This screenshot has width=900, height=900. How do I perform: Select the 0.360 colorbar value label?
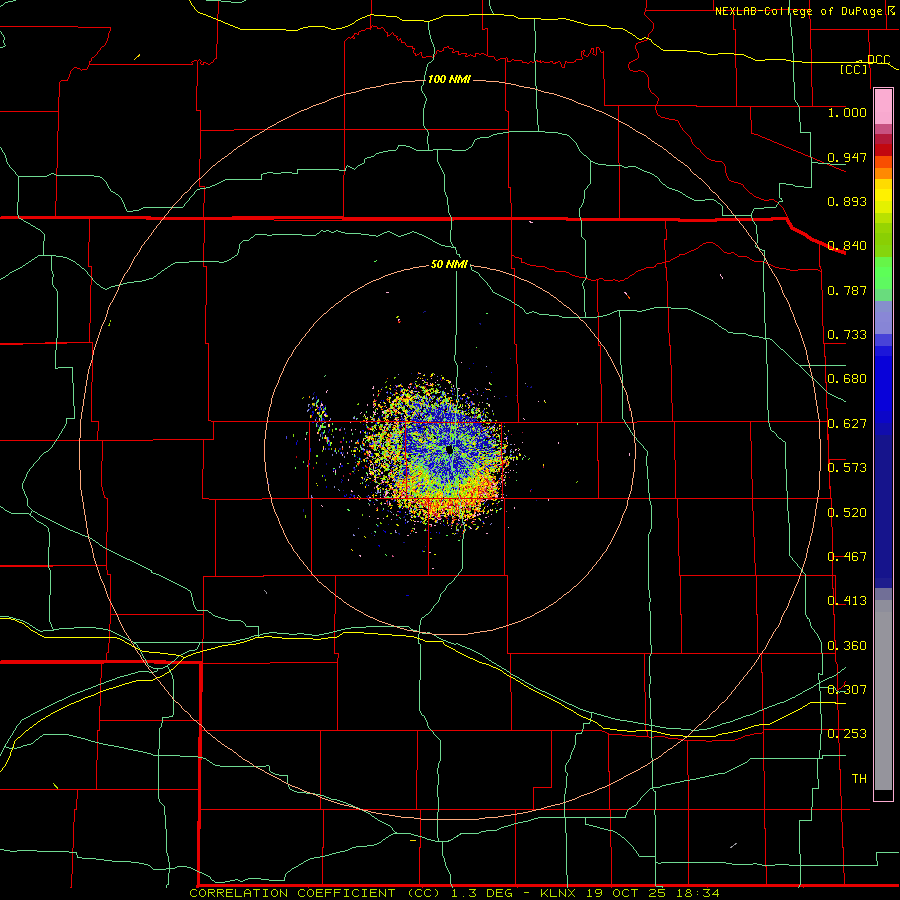[847, 646]
